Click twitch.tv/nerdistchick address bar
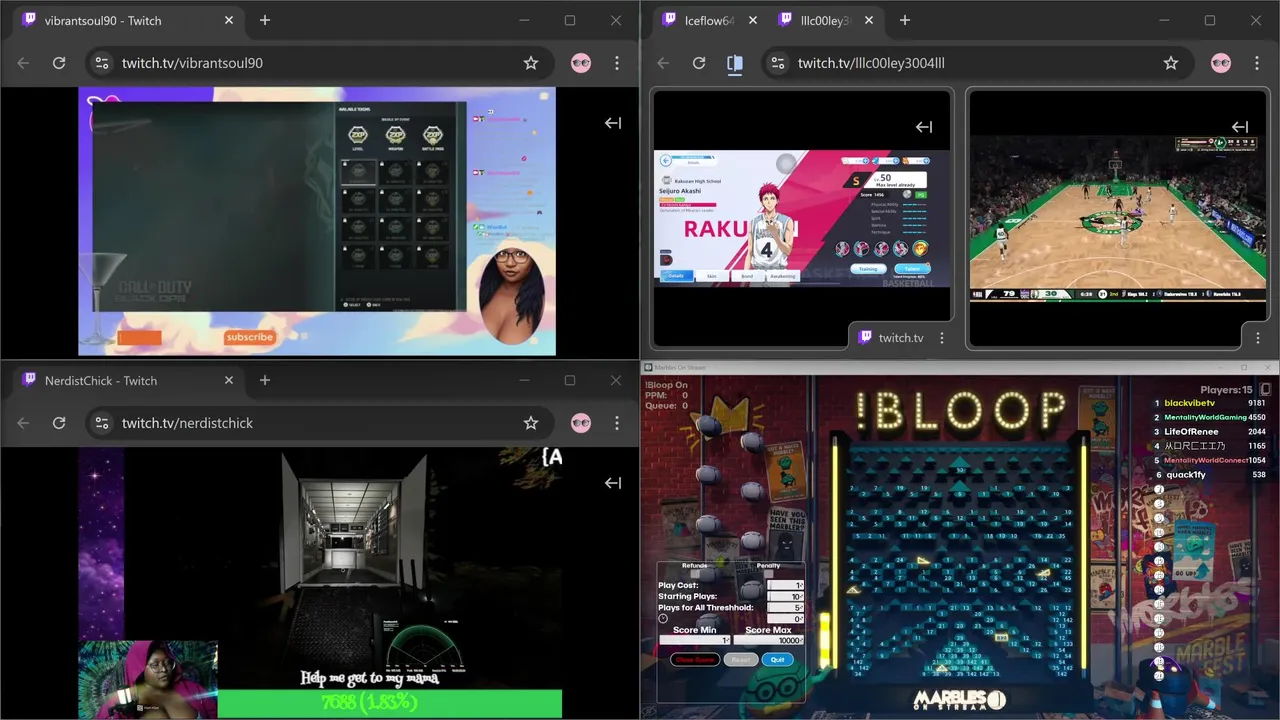The image size is (1280, 720). 187,423
